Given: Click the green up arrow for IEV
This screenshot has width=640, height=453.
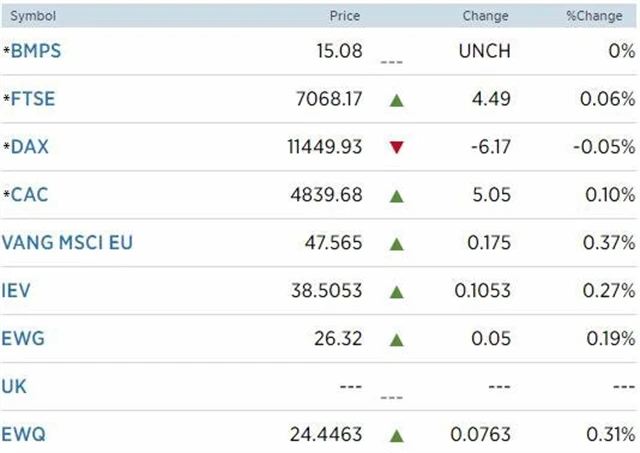Looking at the screenshot, I should click(397, 291).
